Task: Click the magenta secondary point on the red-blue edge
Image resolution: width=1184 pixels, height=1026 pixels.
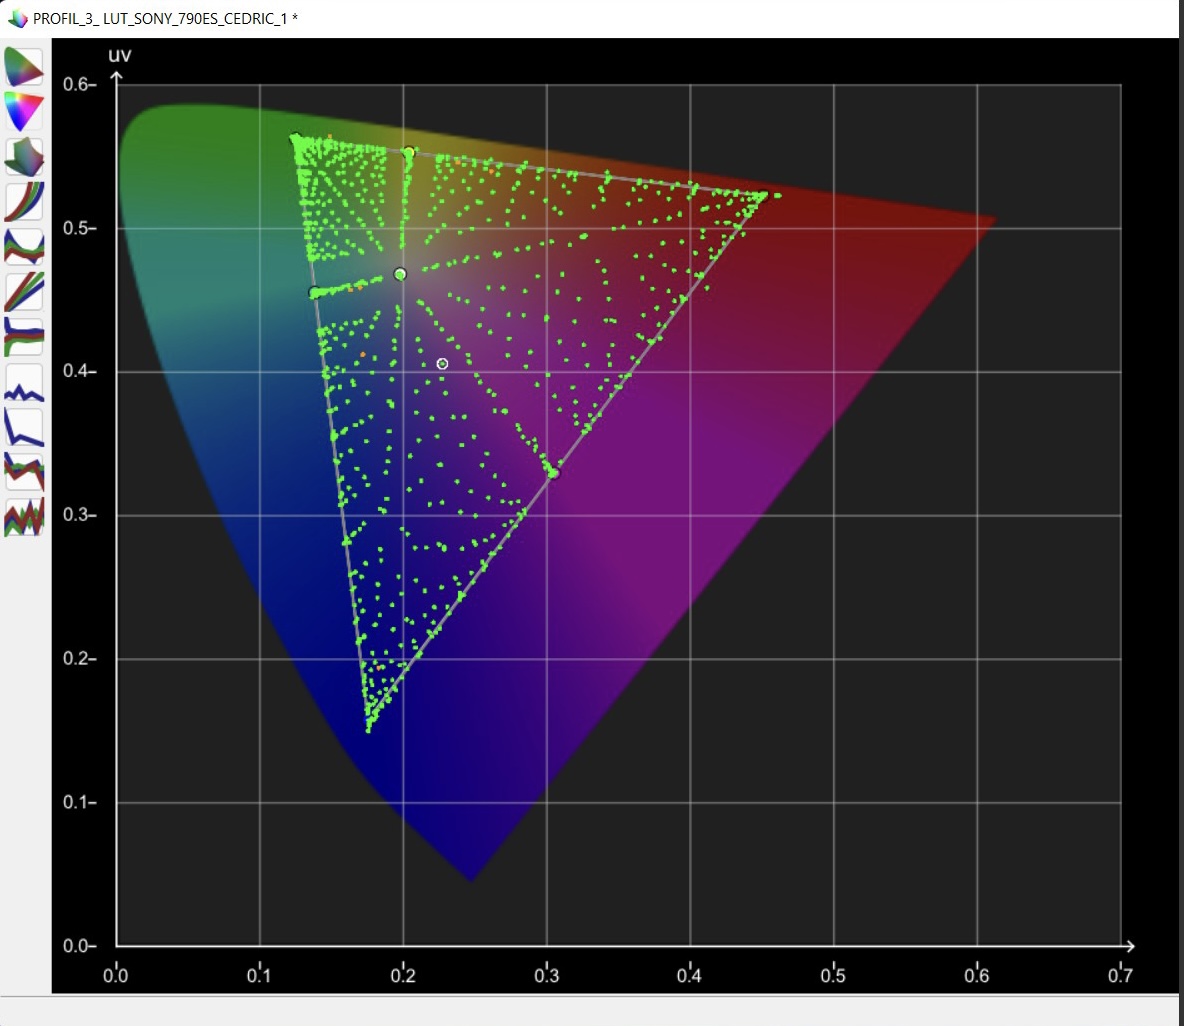Action: 553,473
